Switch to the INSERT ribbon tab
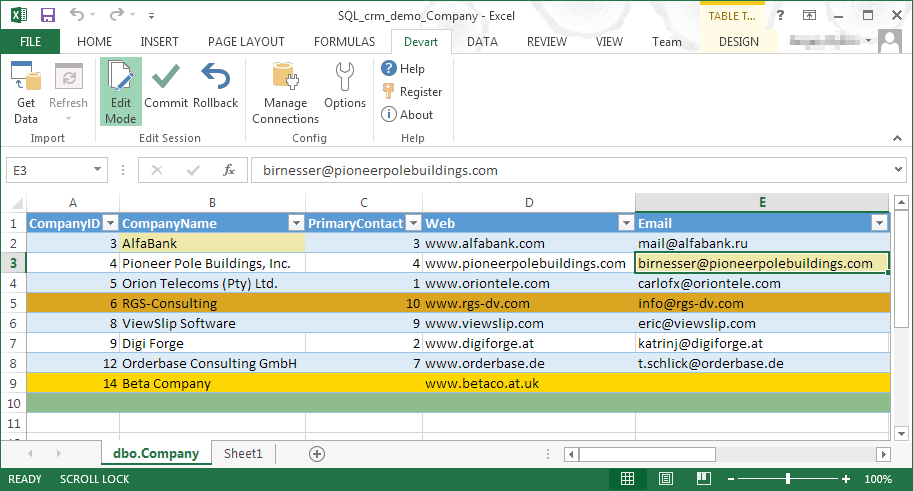The width and height of the screenshot is (913, 491). (x=160, y=42)
